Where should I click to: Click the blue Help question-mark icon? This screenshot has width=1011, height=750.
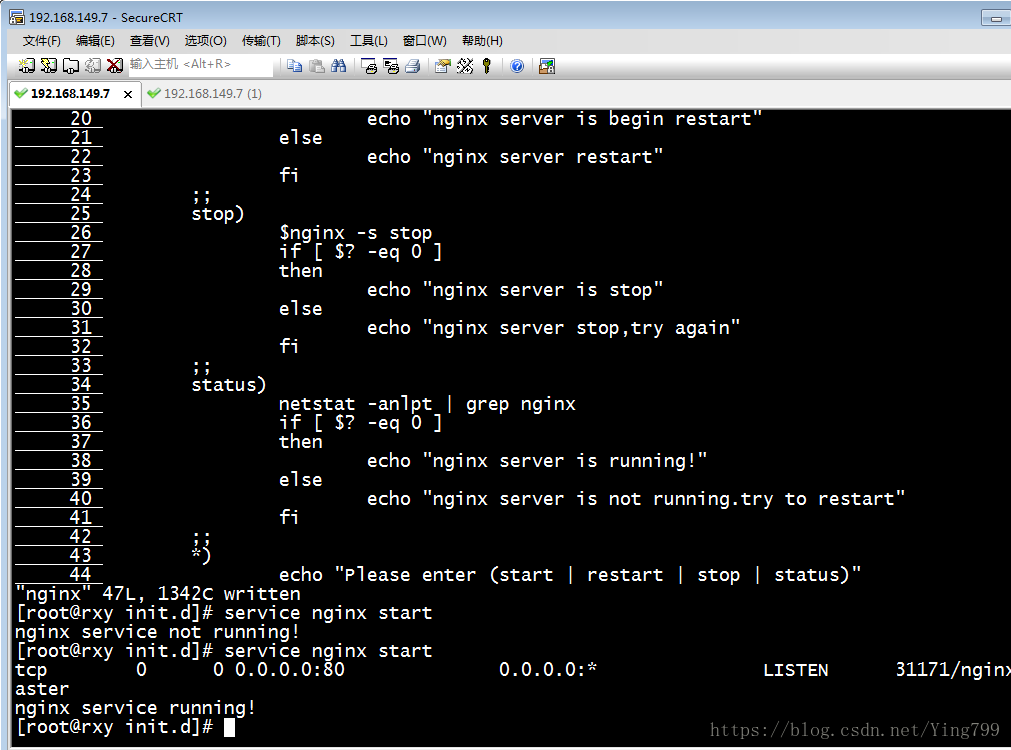517,65
